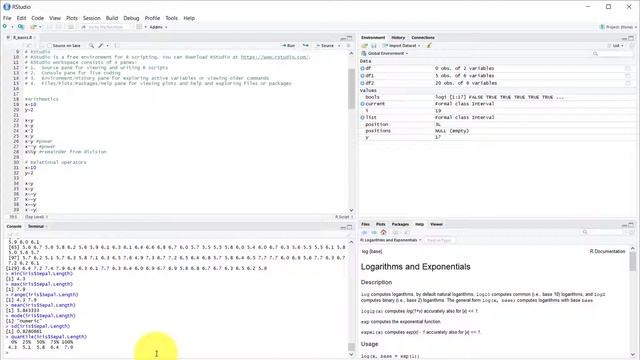This screenshot has width=640, height=360.
Task: Open the Project (None) dropdown
Action: coord(618,27)
